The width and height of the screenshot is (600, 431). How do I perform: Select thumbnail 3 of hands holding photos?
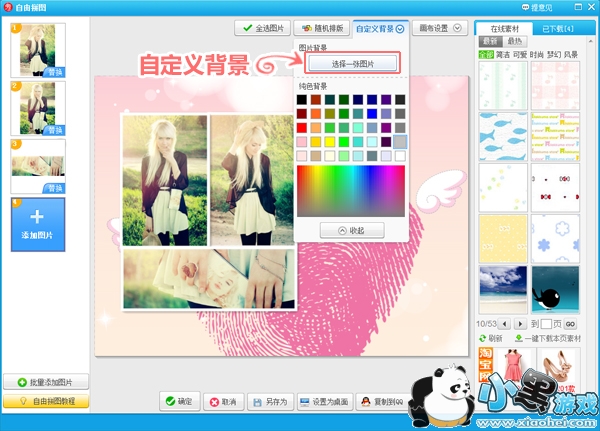click(38, 167)
